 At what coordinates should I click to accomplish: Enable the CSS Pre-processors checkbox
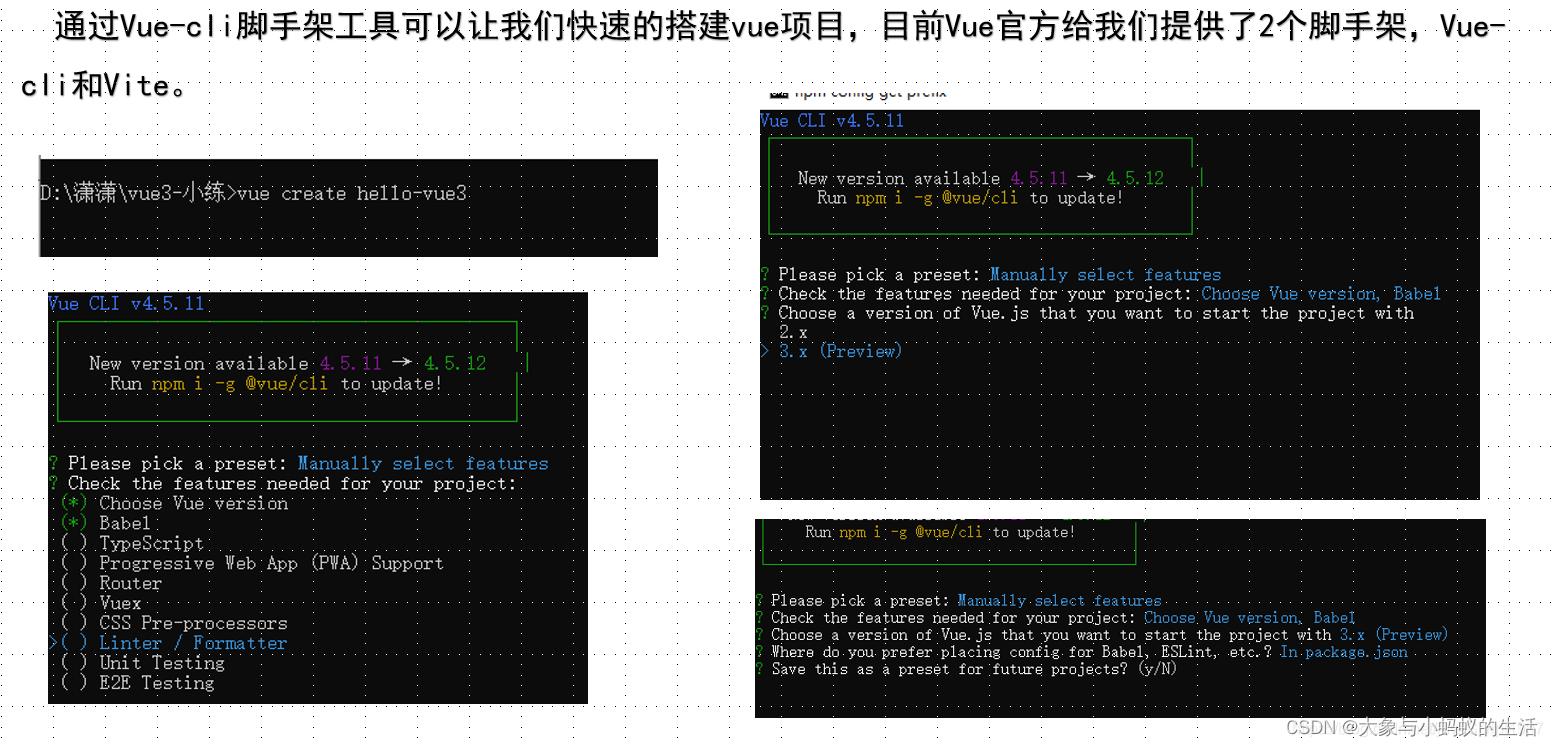74,623
